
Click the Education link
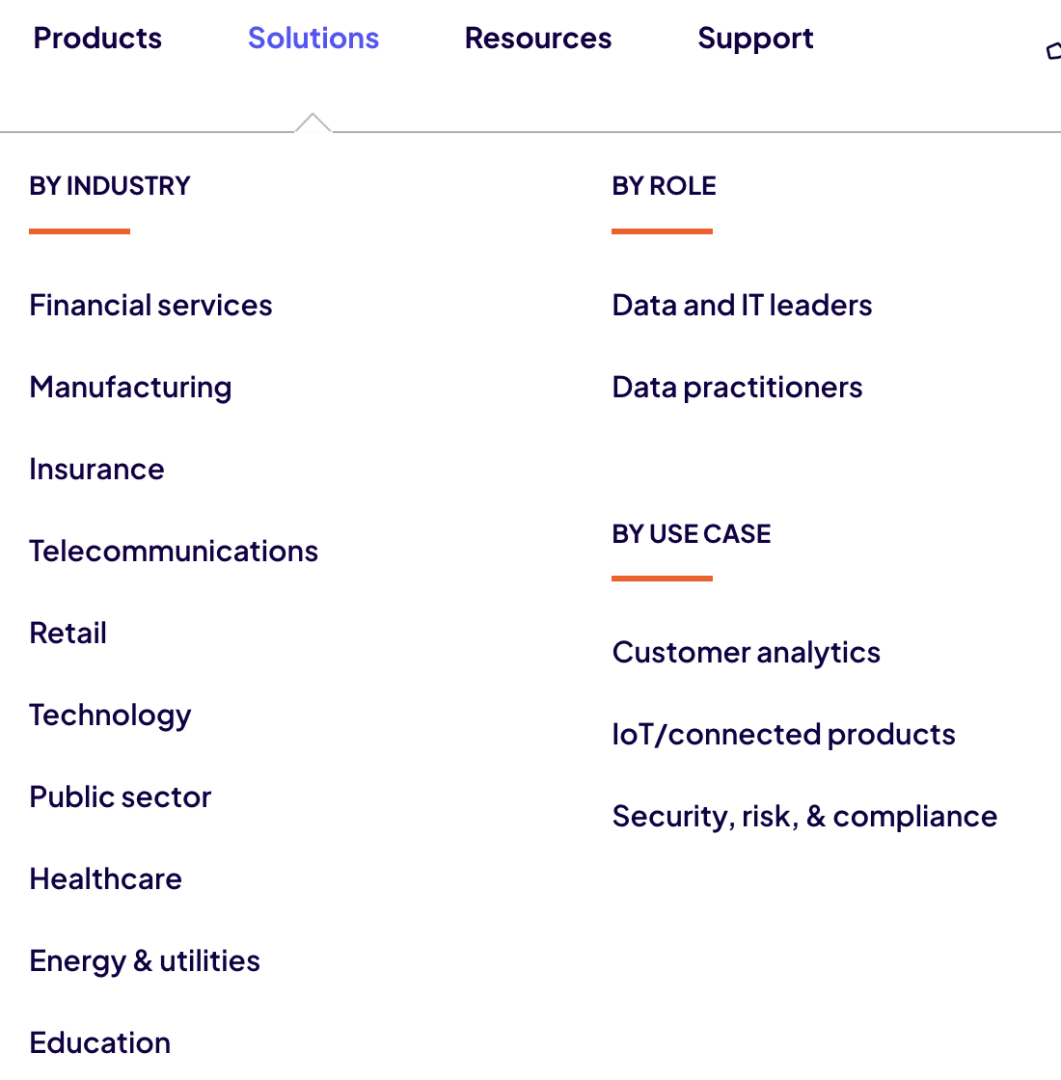(100, 1043)
